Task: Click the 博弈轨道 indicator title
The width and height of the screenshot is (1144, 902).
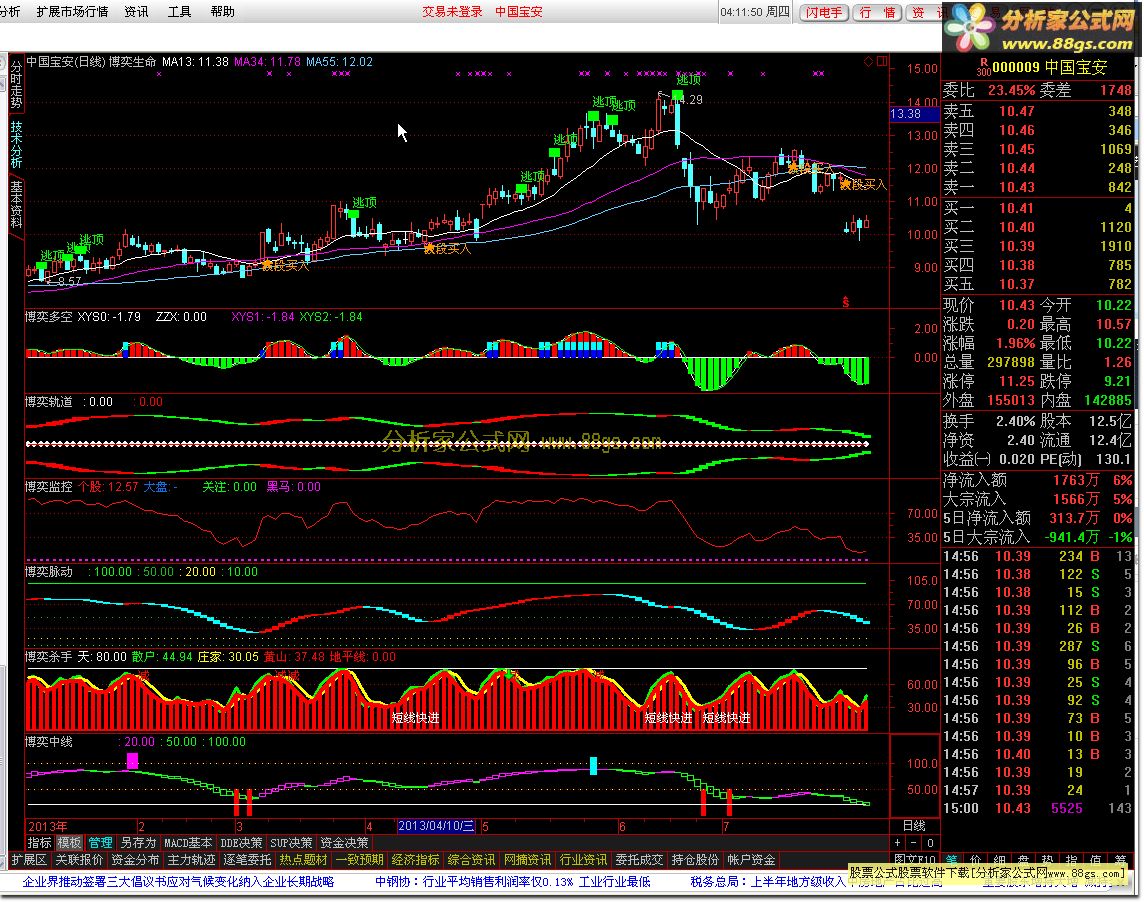Action: 48,401
